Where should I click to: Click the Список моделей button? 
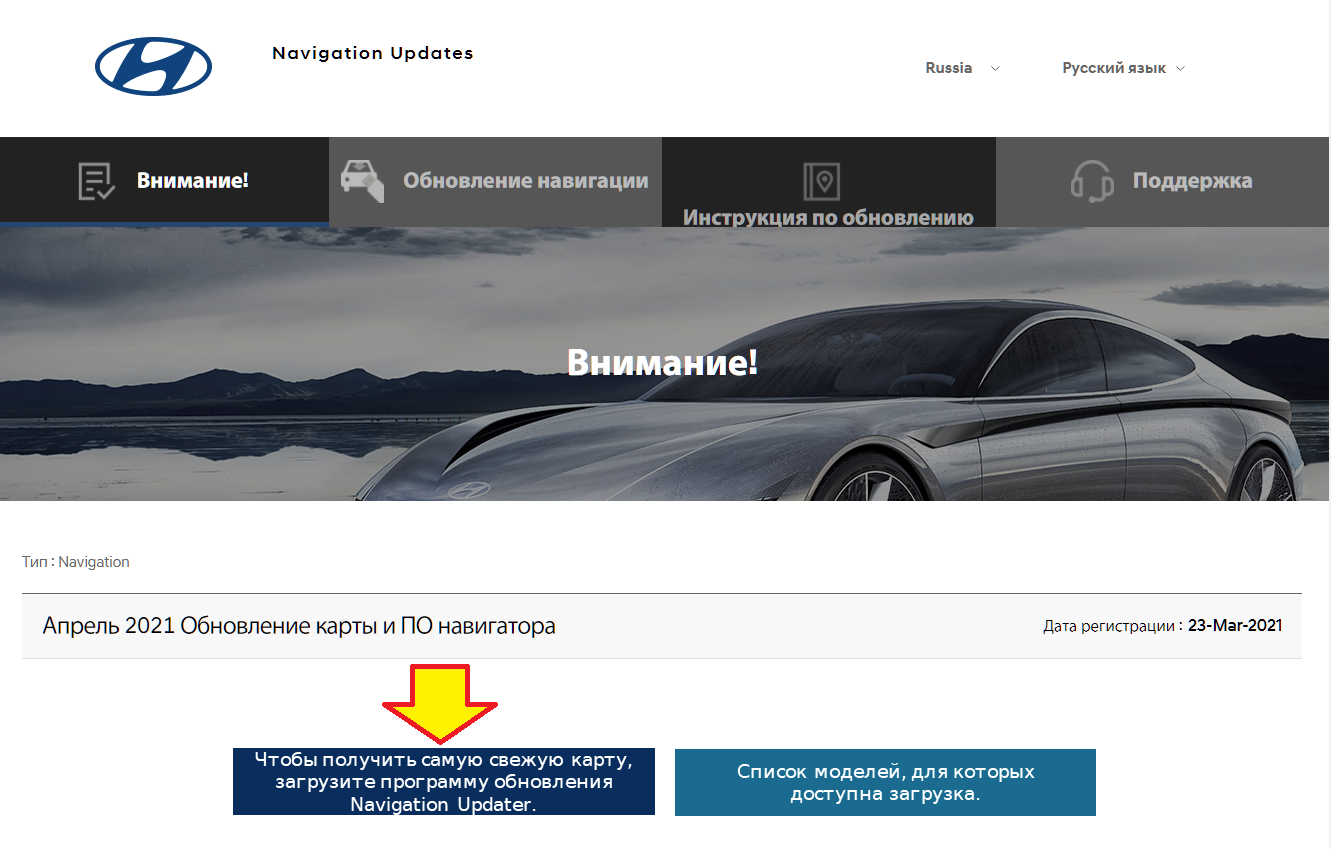(x=885, y=782)
